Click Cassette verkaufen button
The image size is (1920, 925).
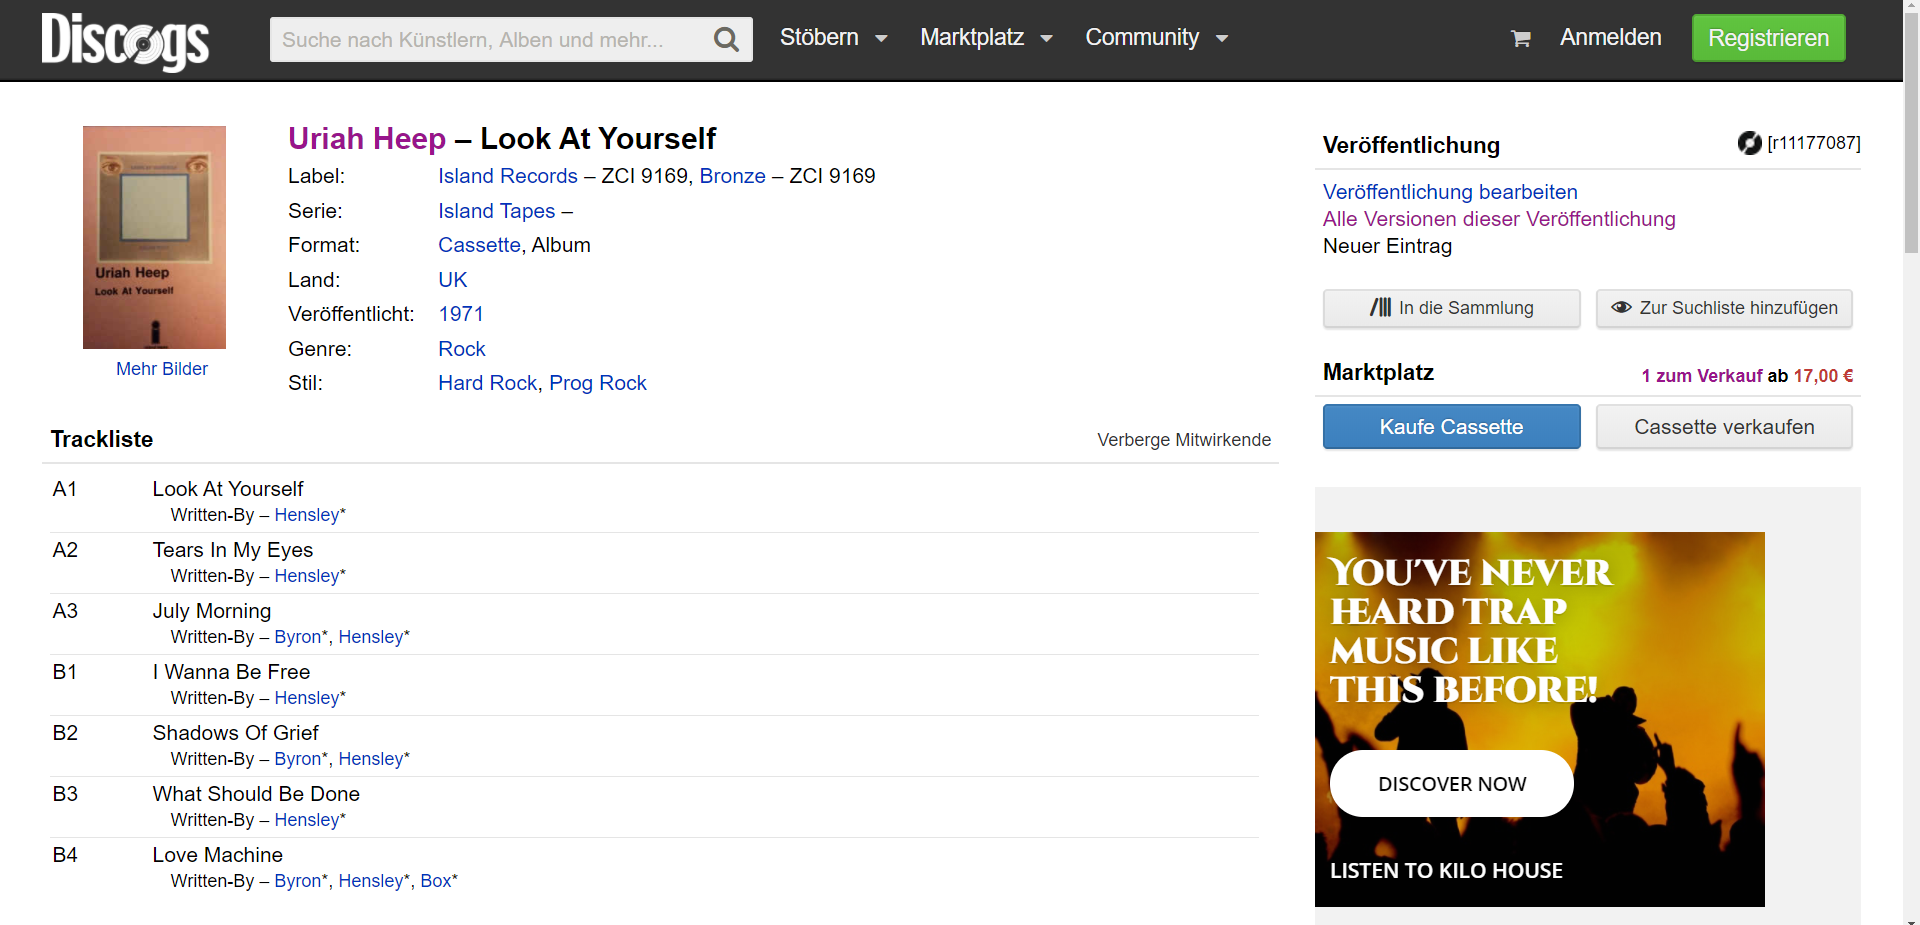(1724, 427)
